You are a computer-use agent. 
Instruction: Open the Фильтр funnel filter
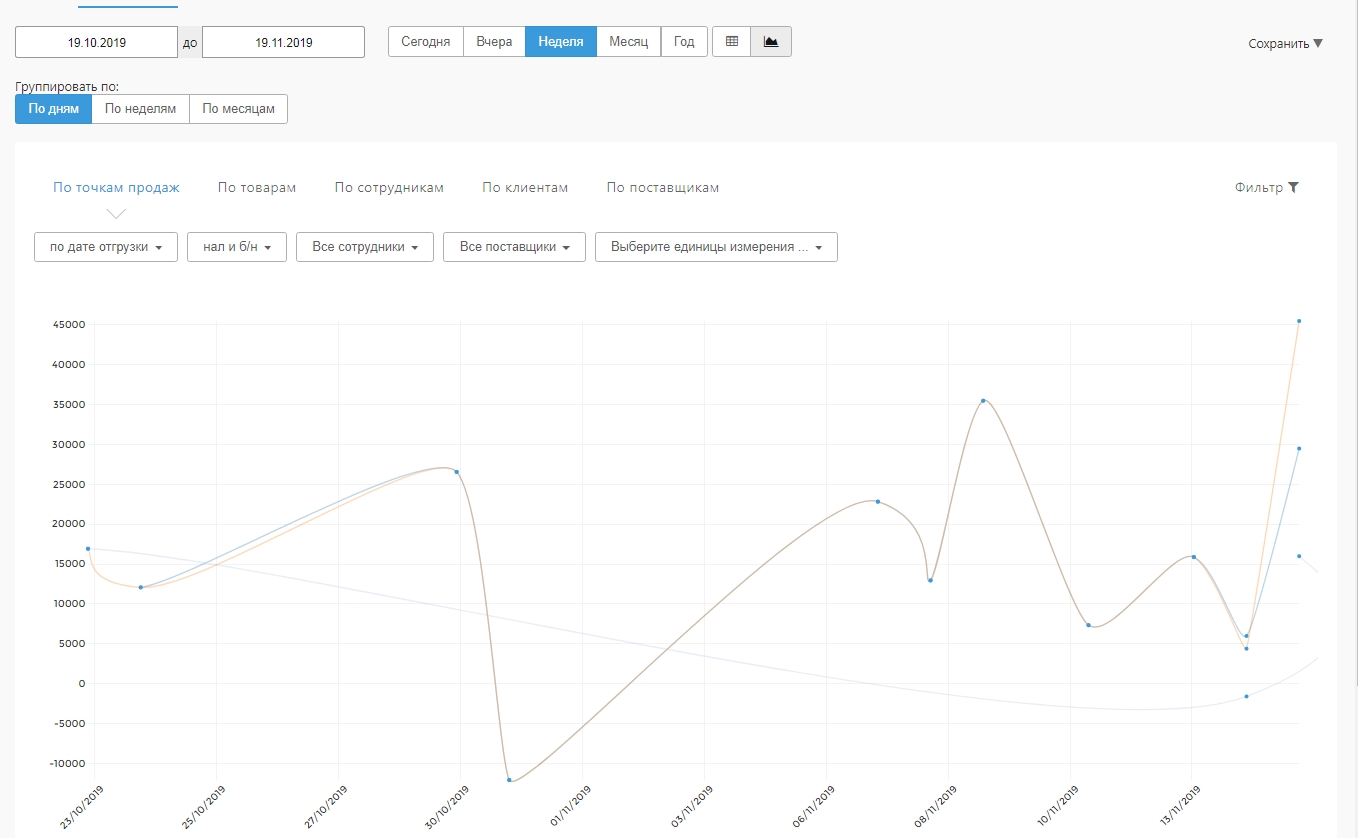point(1266,187)
